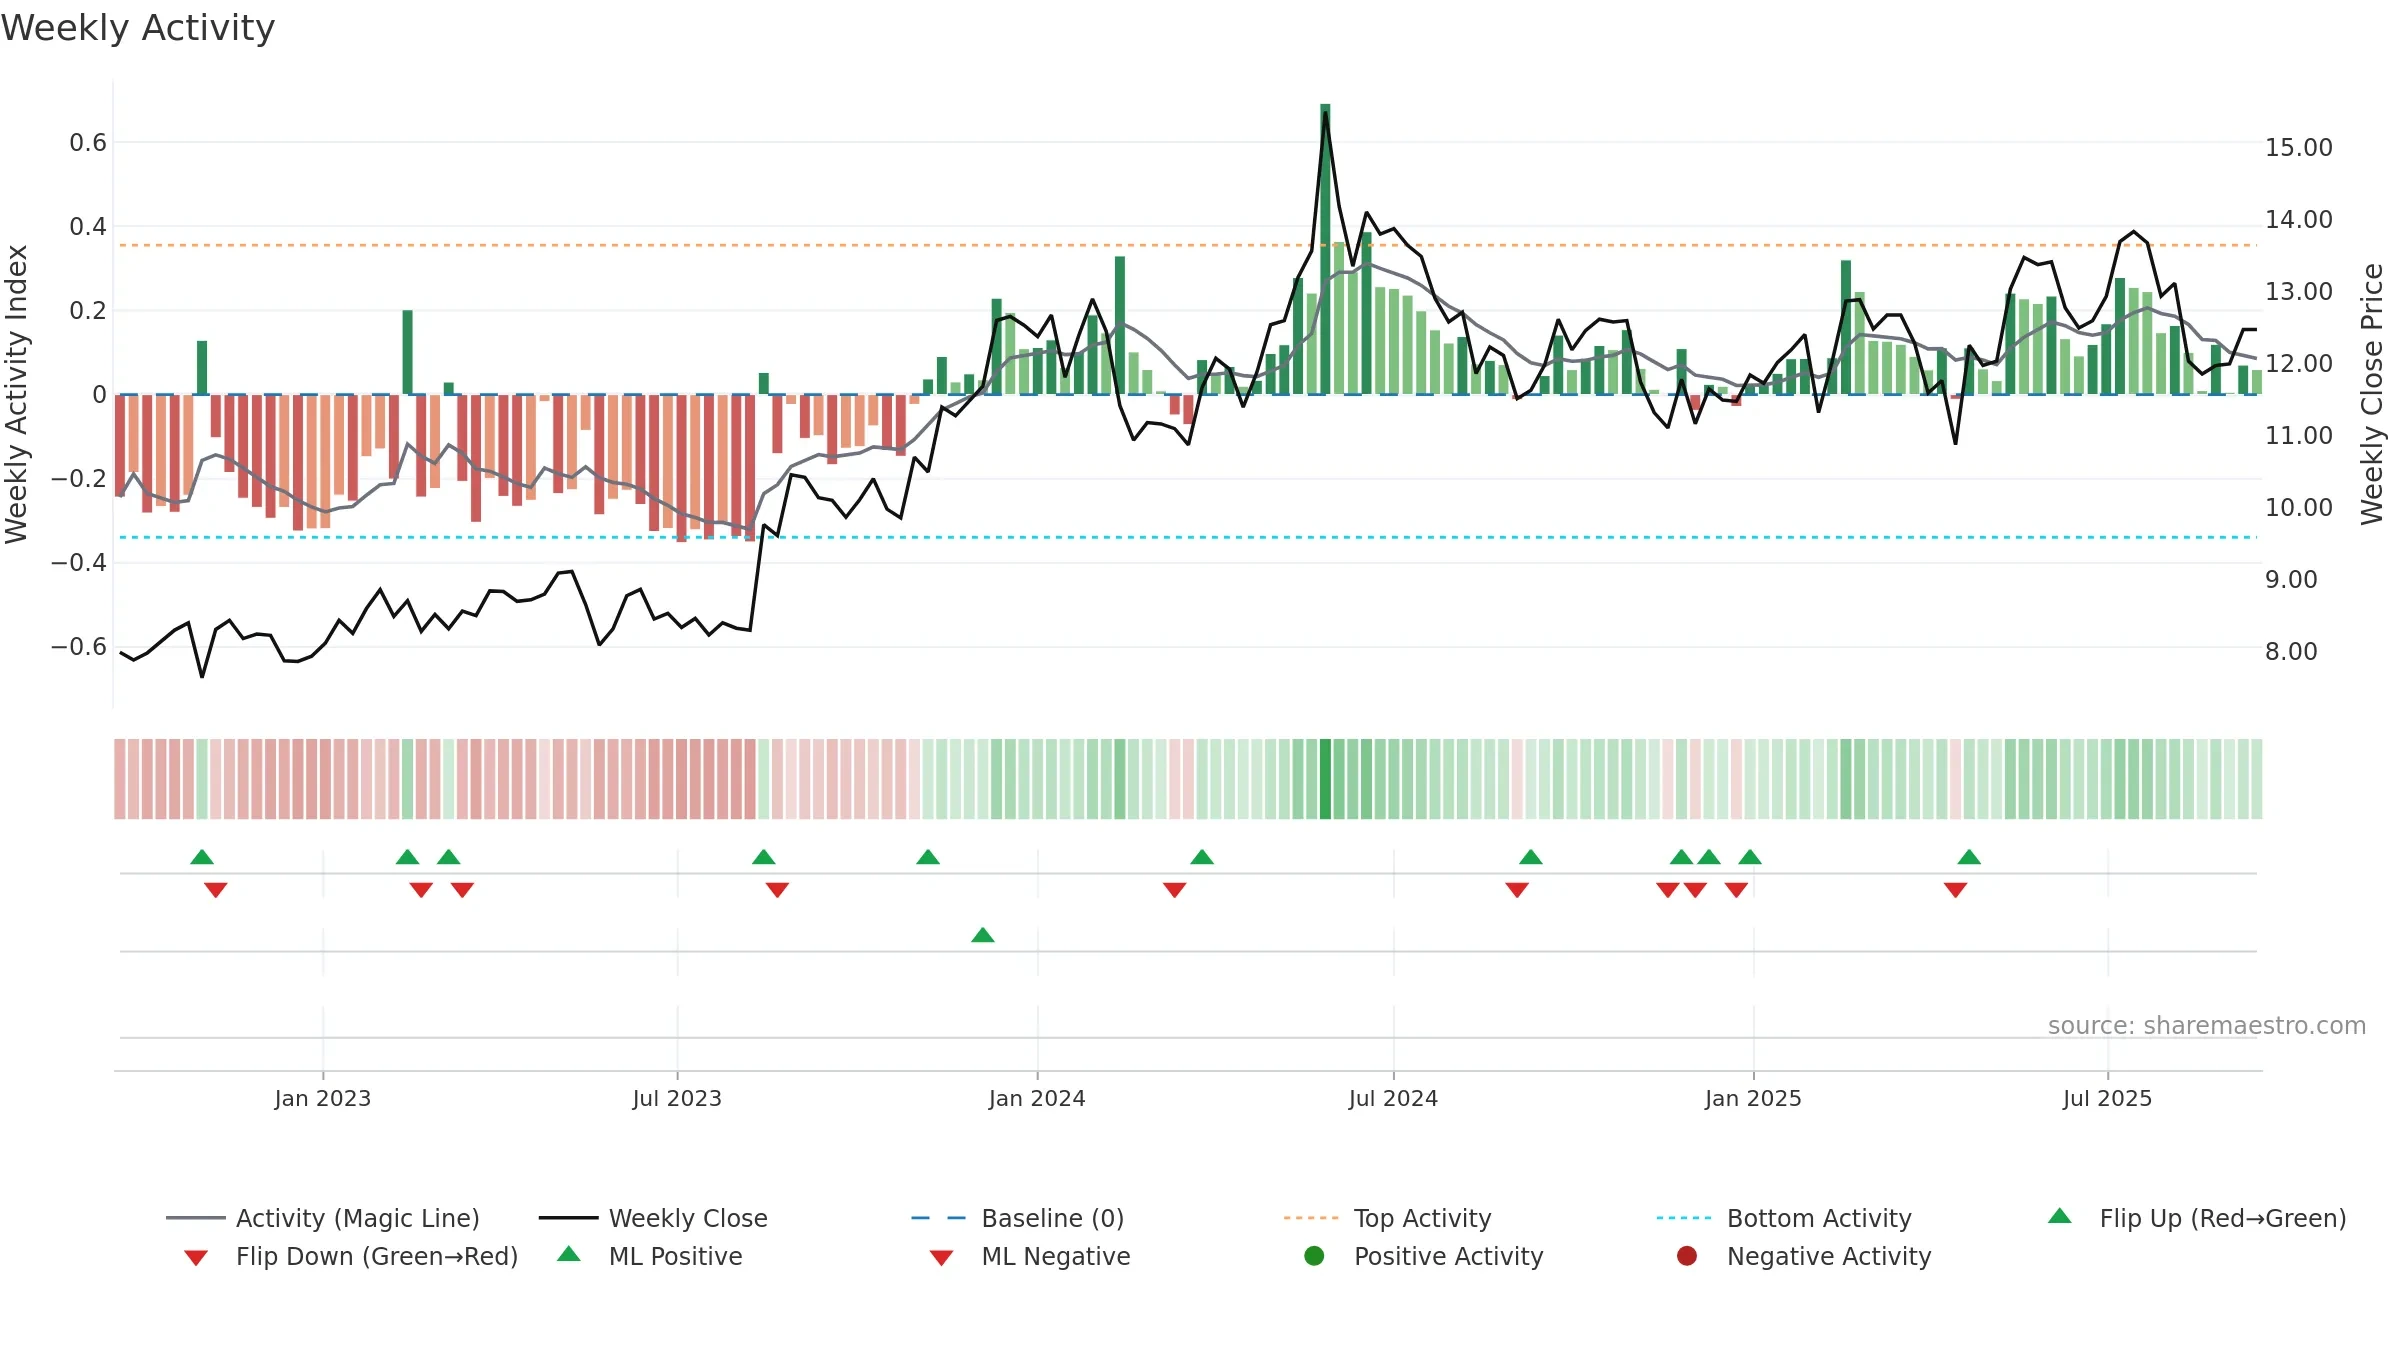Image resolution: width=2400 pixels, height=1350 pixels.
Task: Click the Bottom Activity legend entry
Action: point(1784,1218)
